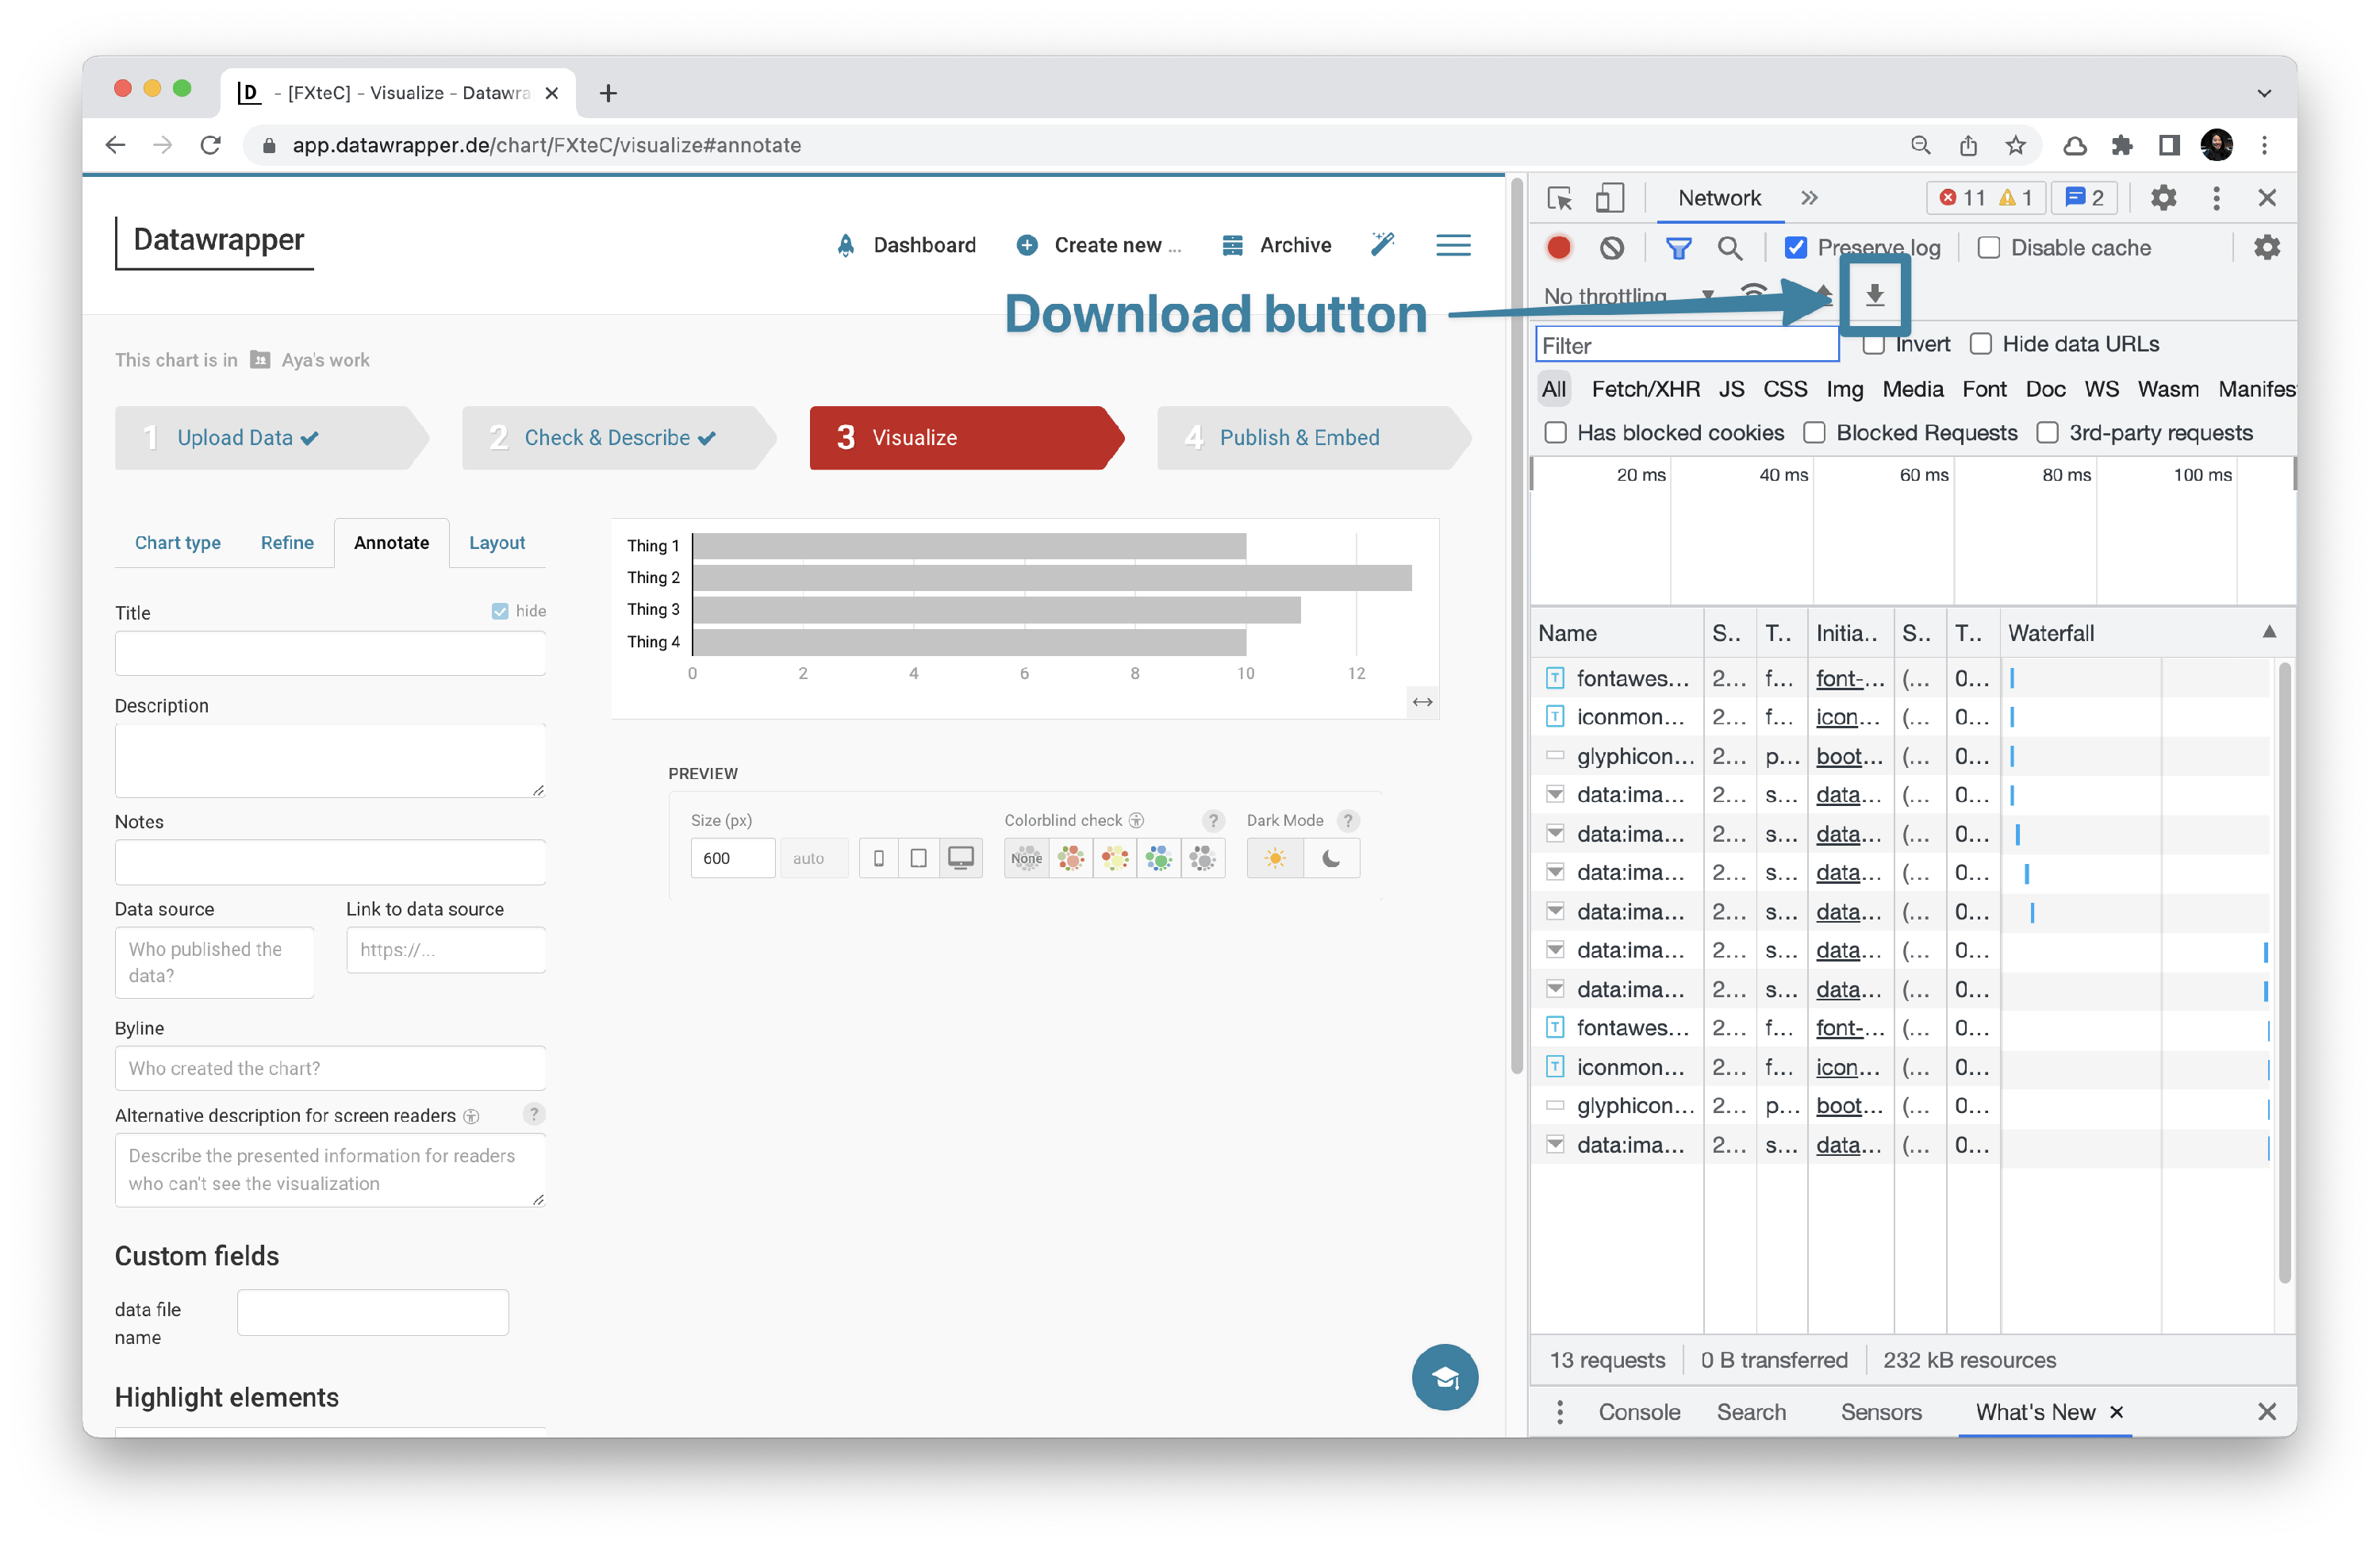
Task: Toggle the network filter funnel icon
Action: [x=1678, y=247]
